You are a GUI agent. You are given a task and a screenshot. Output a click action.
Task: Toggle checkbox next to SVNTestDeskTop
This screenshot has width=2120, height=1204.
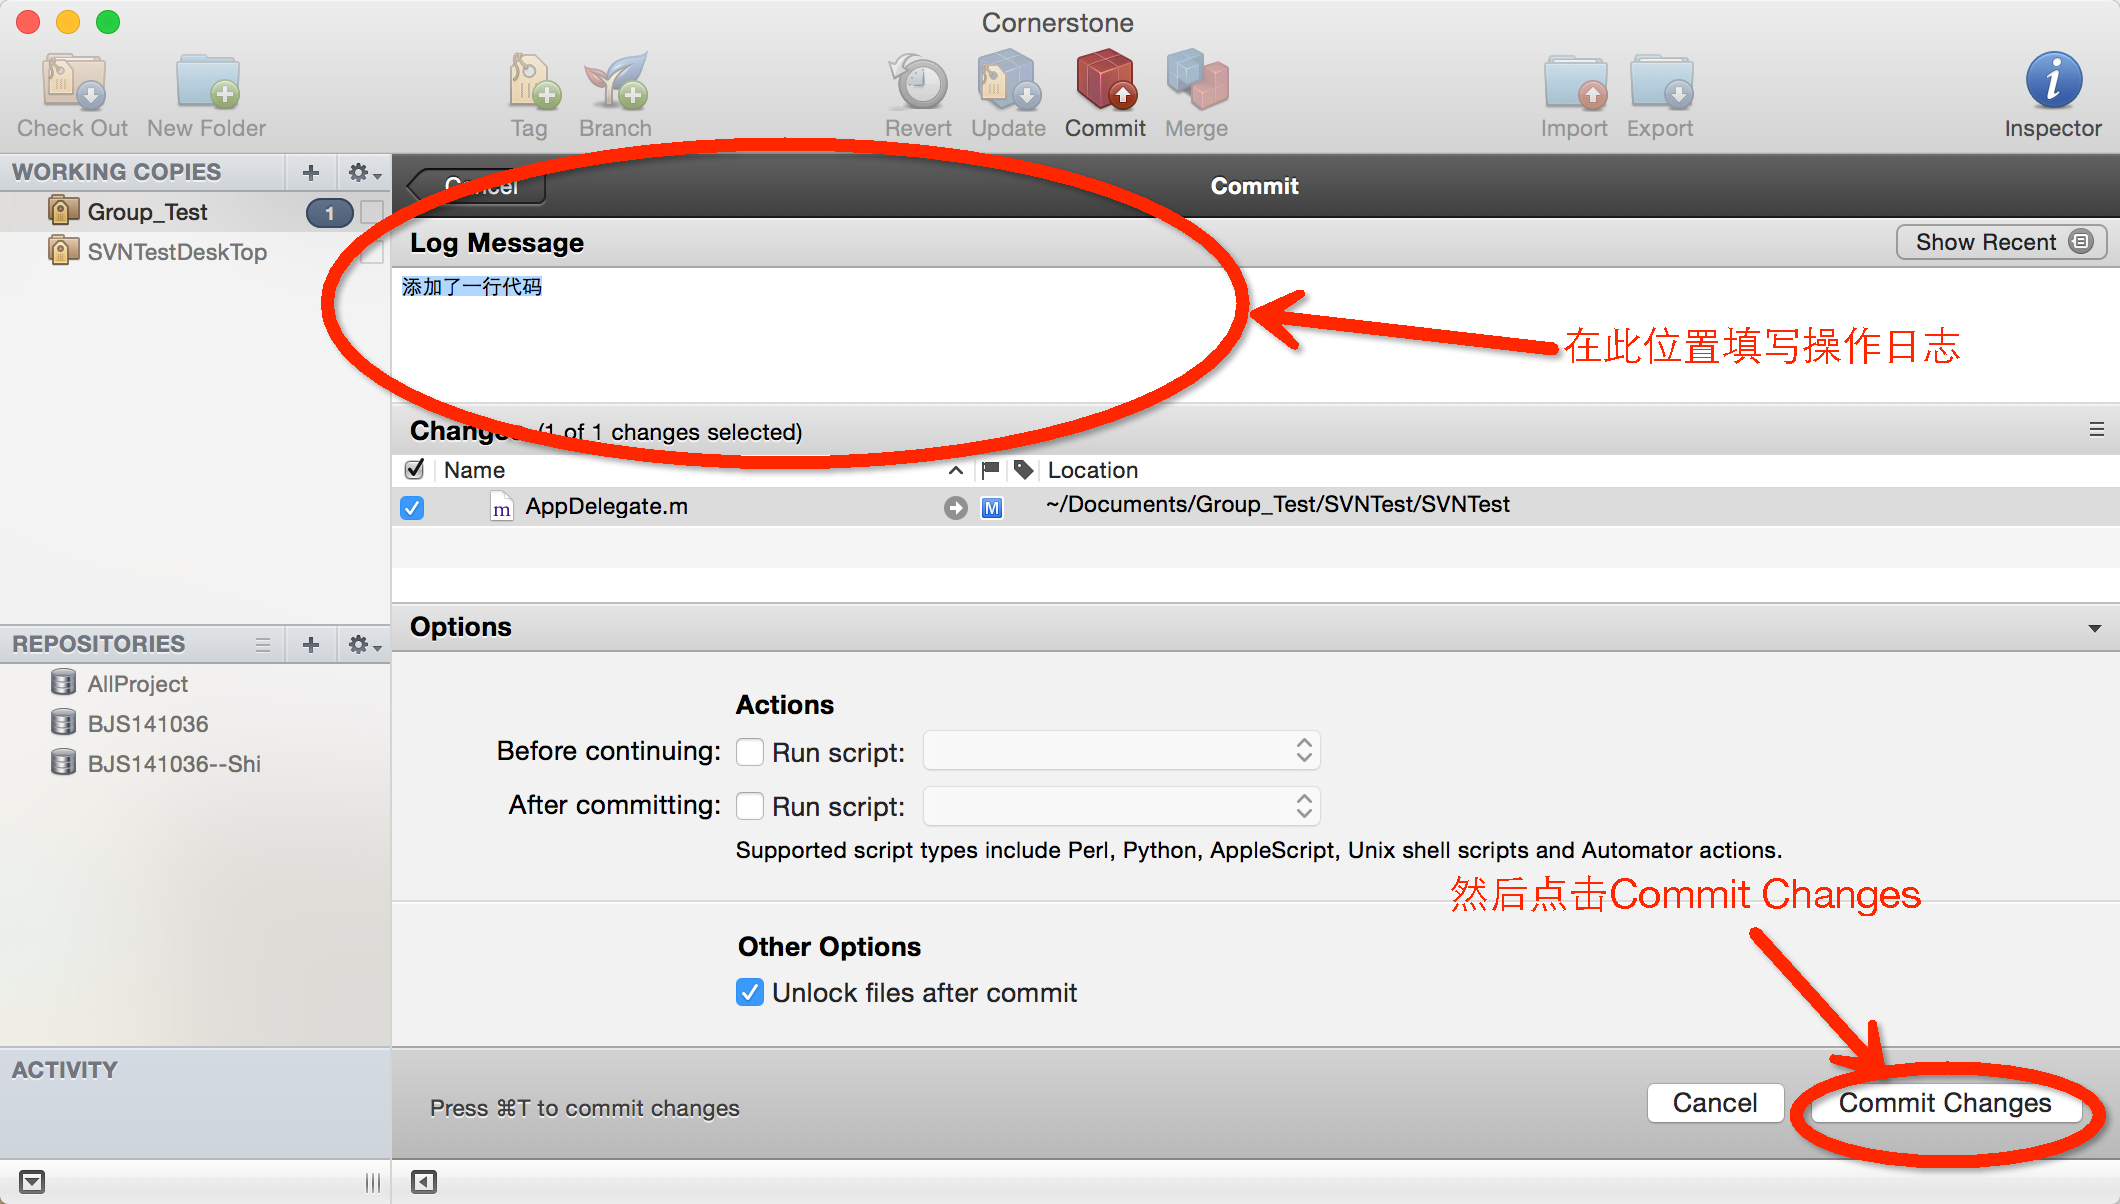[372, 252]
